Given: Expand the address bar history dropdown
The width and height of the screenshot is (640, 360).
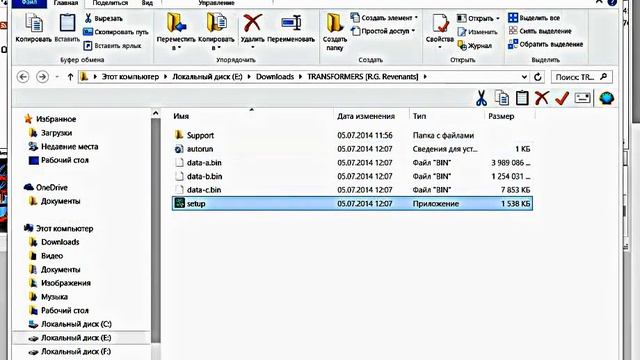Looking at the screenshot, I should 524,77.
